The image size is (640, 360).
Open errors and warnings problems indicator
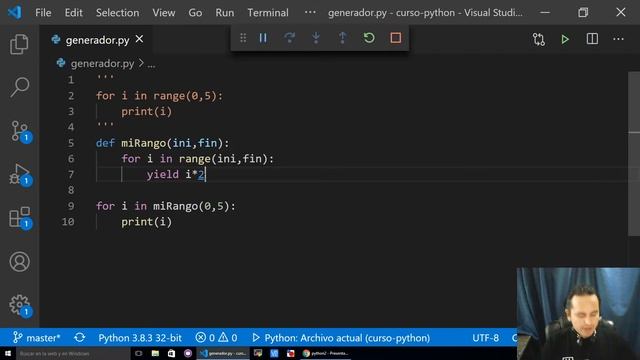[x=216, y=338]
